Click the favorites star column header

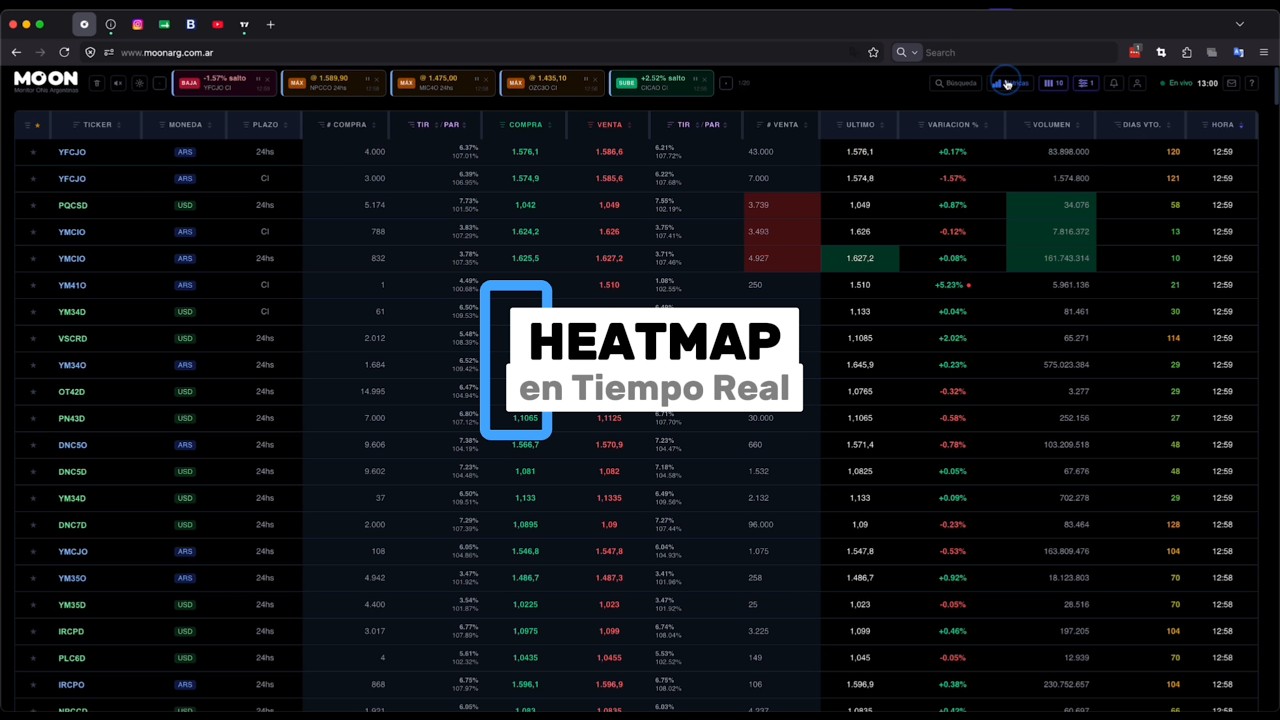pos(37,125)
